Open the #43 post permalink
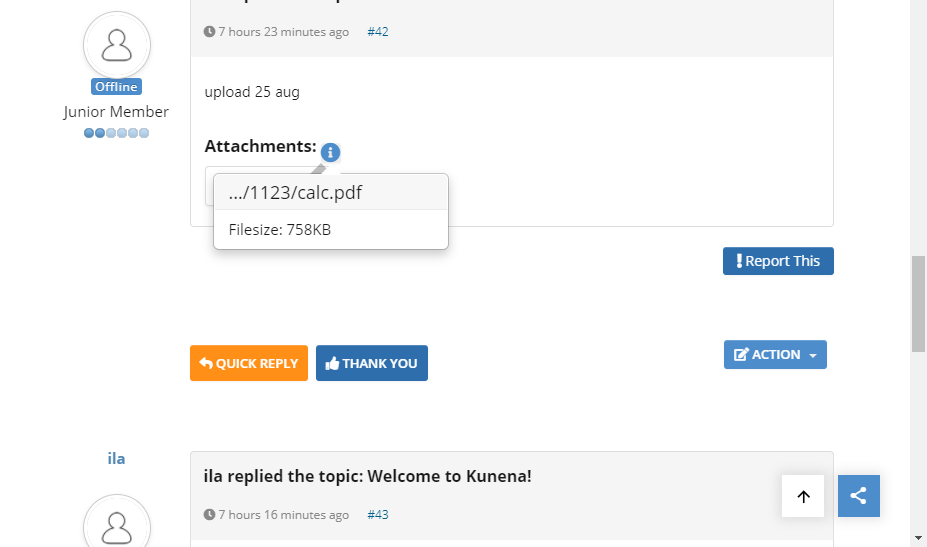The height and width of the screenshot is (547, 927). (378, 515)
